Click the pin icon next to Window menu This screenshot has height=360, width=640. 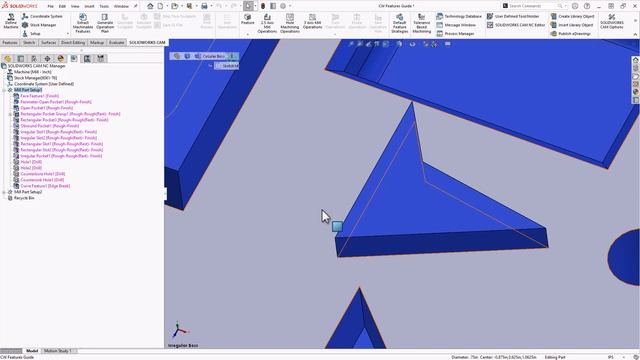click(135, 6)
